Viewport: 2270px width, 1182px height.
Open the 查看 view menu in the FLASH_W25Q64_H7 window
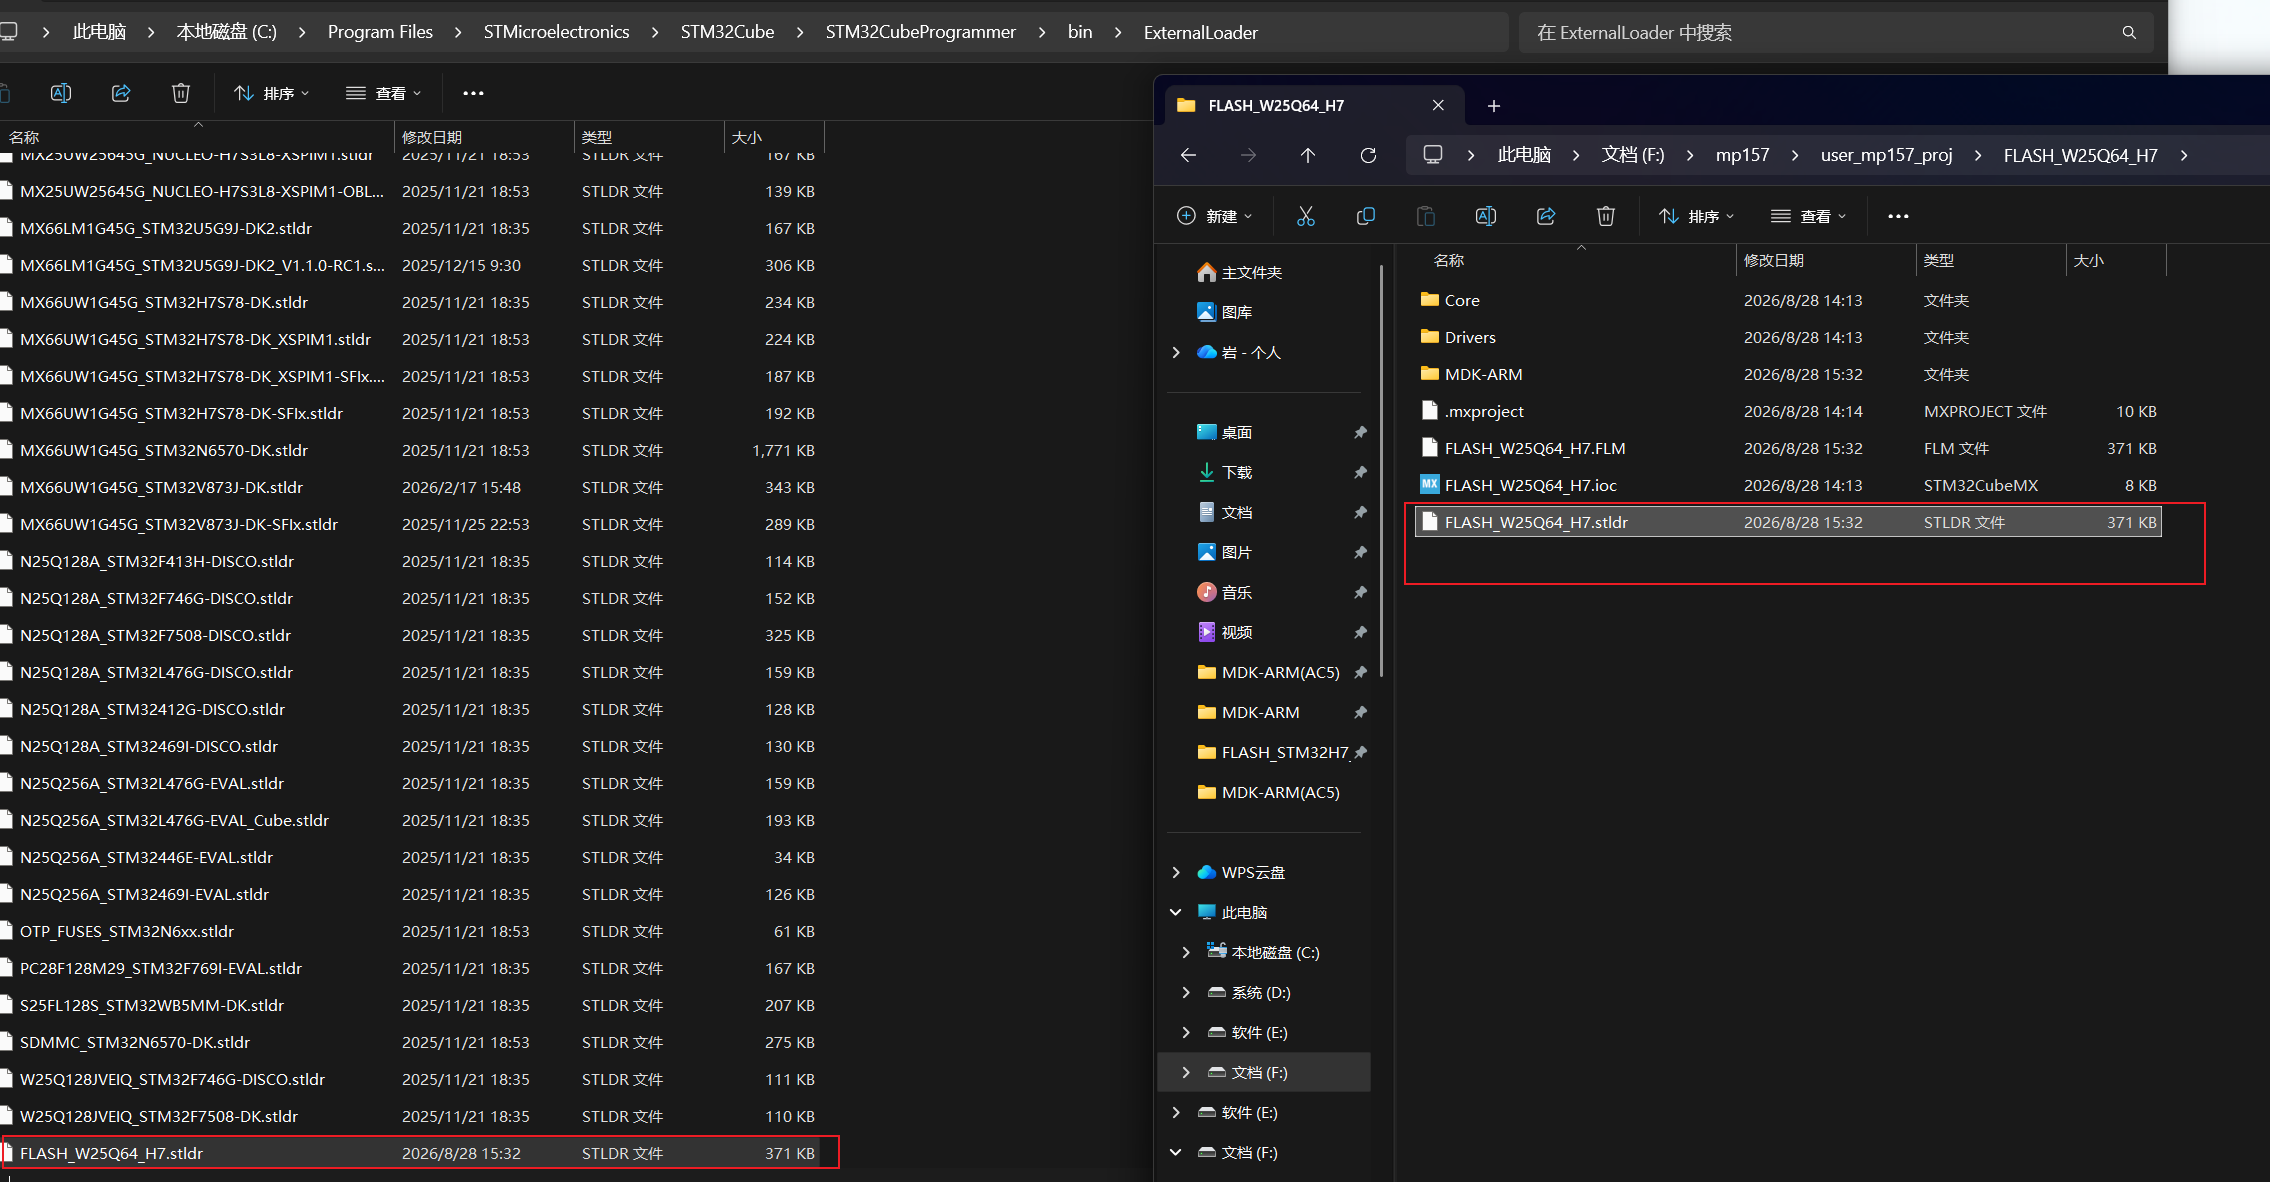click(1808, 216)
